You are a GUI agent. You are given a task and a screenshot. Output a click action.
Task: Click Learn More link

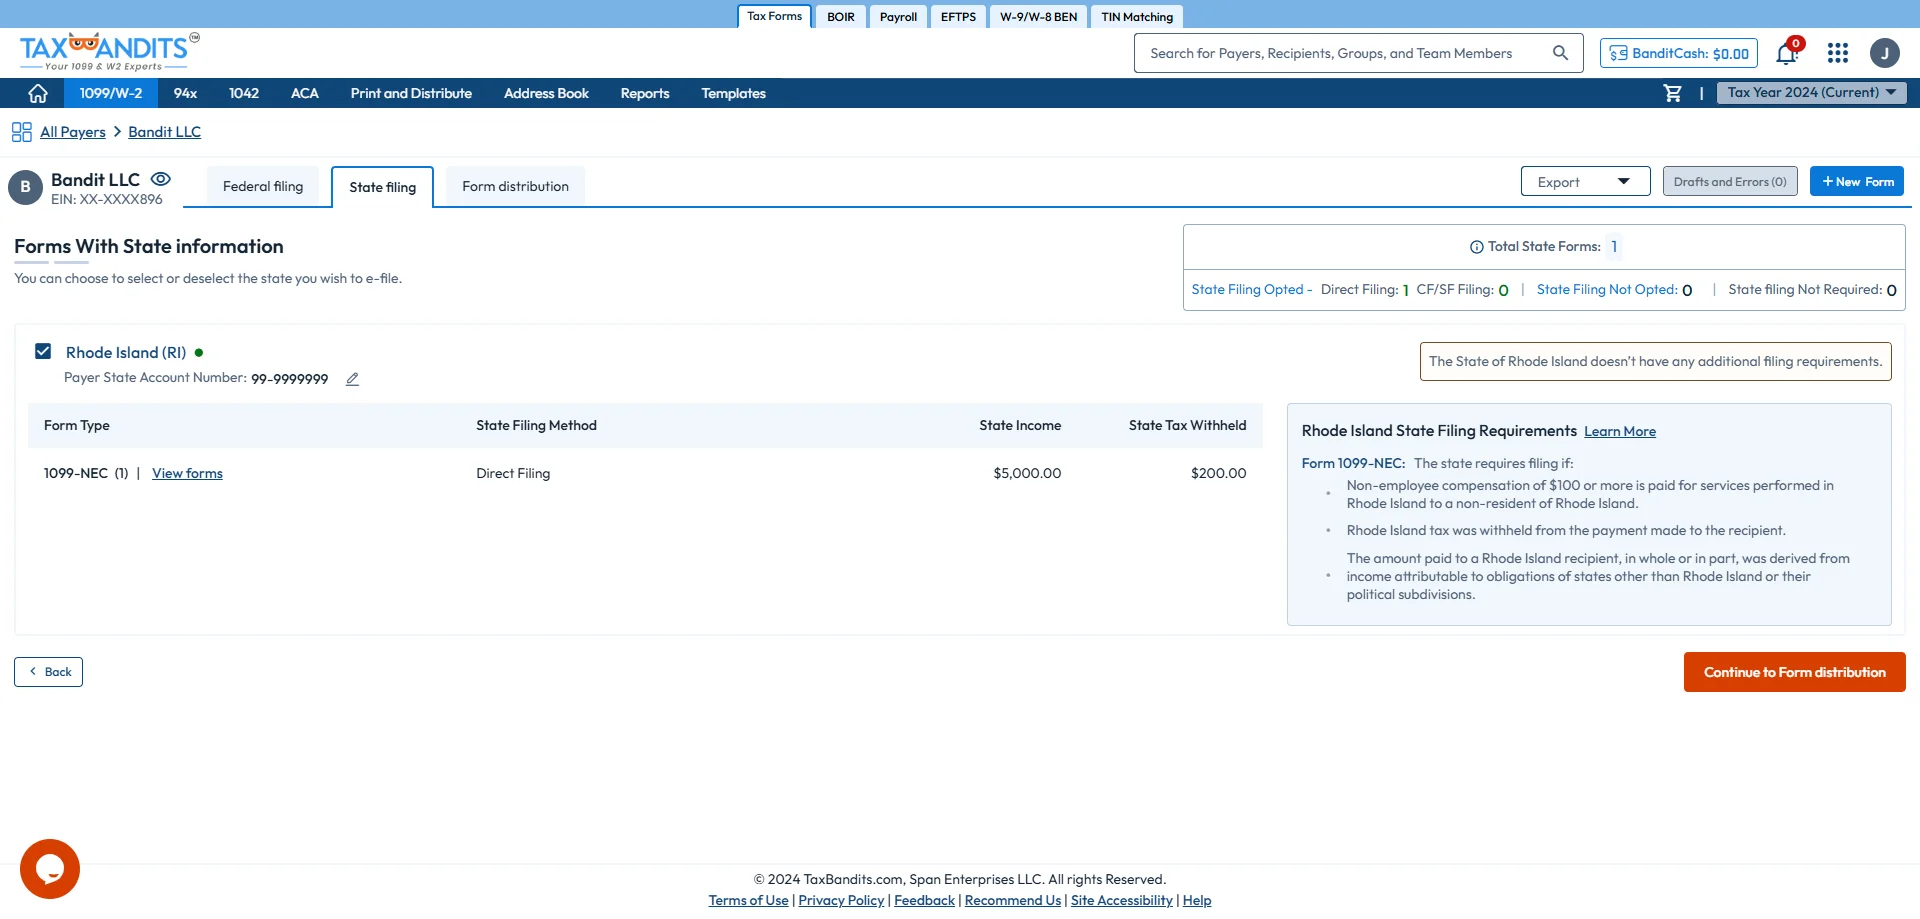(1620, 431)
